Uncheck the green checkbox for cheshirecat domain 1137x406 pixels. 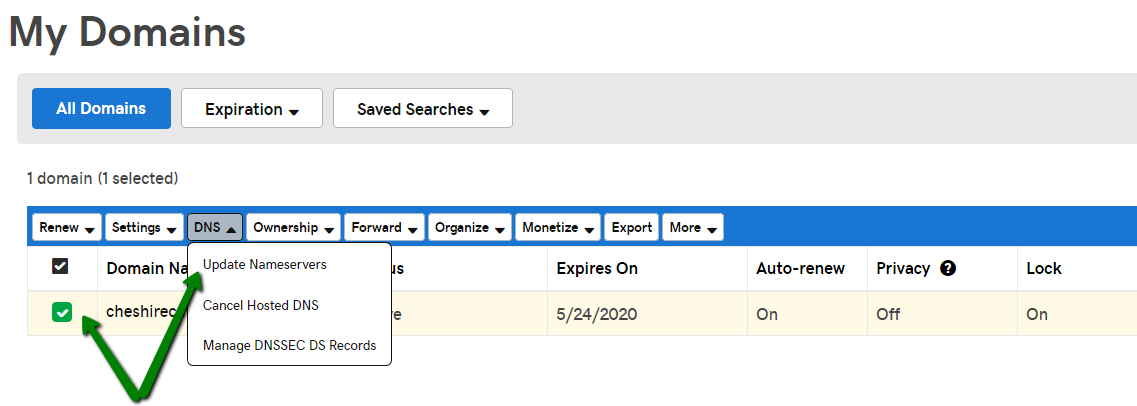pyautogui.click(x=62, y=313)
